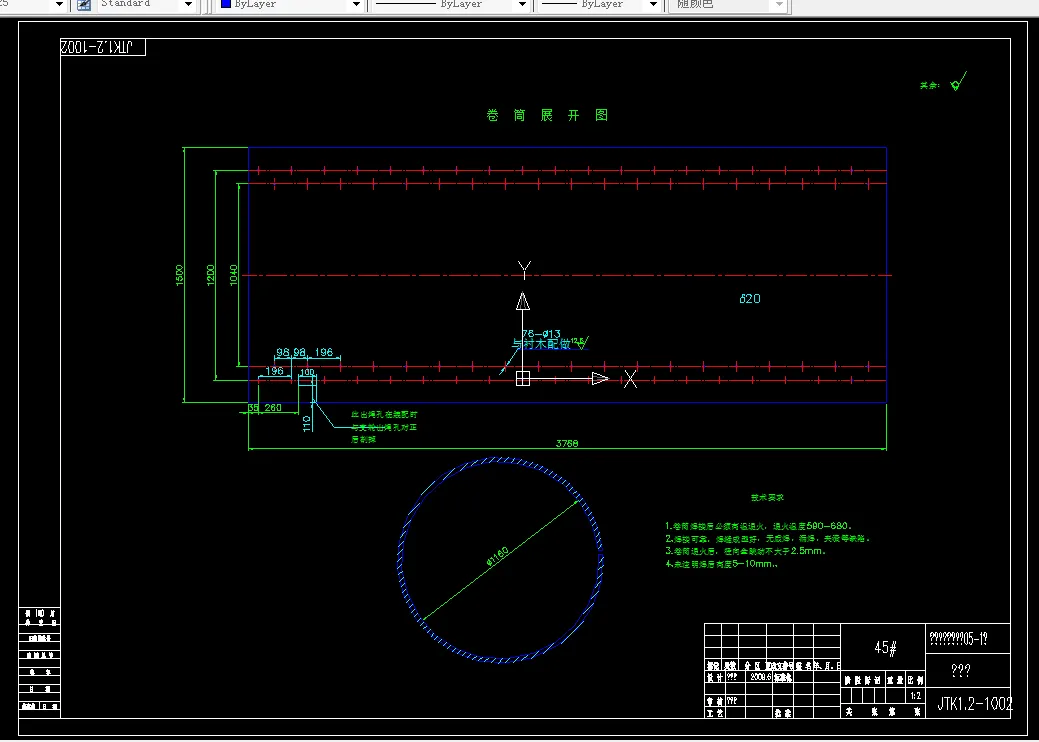Click the UCS Y-axis arrowhead

click(x=523, y=301)
